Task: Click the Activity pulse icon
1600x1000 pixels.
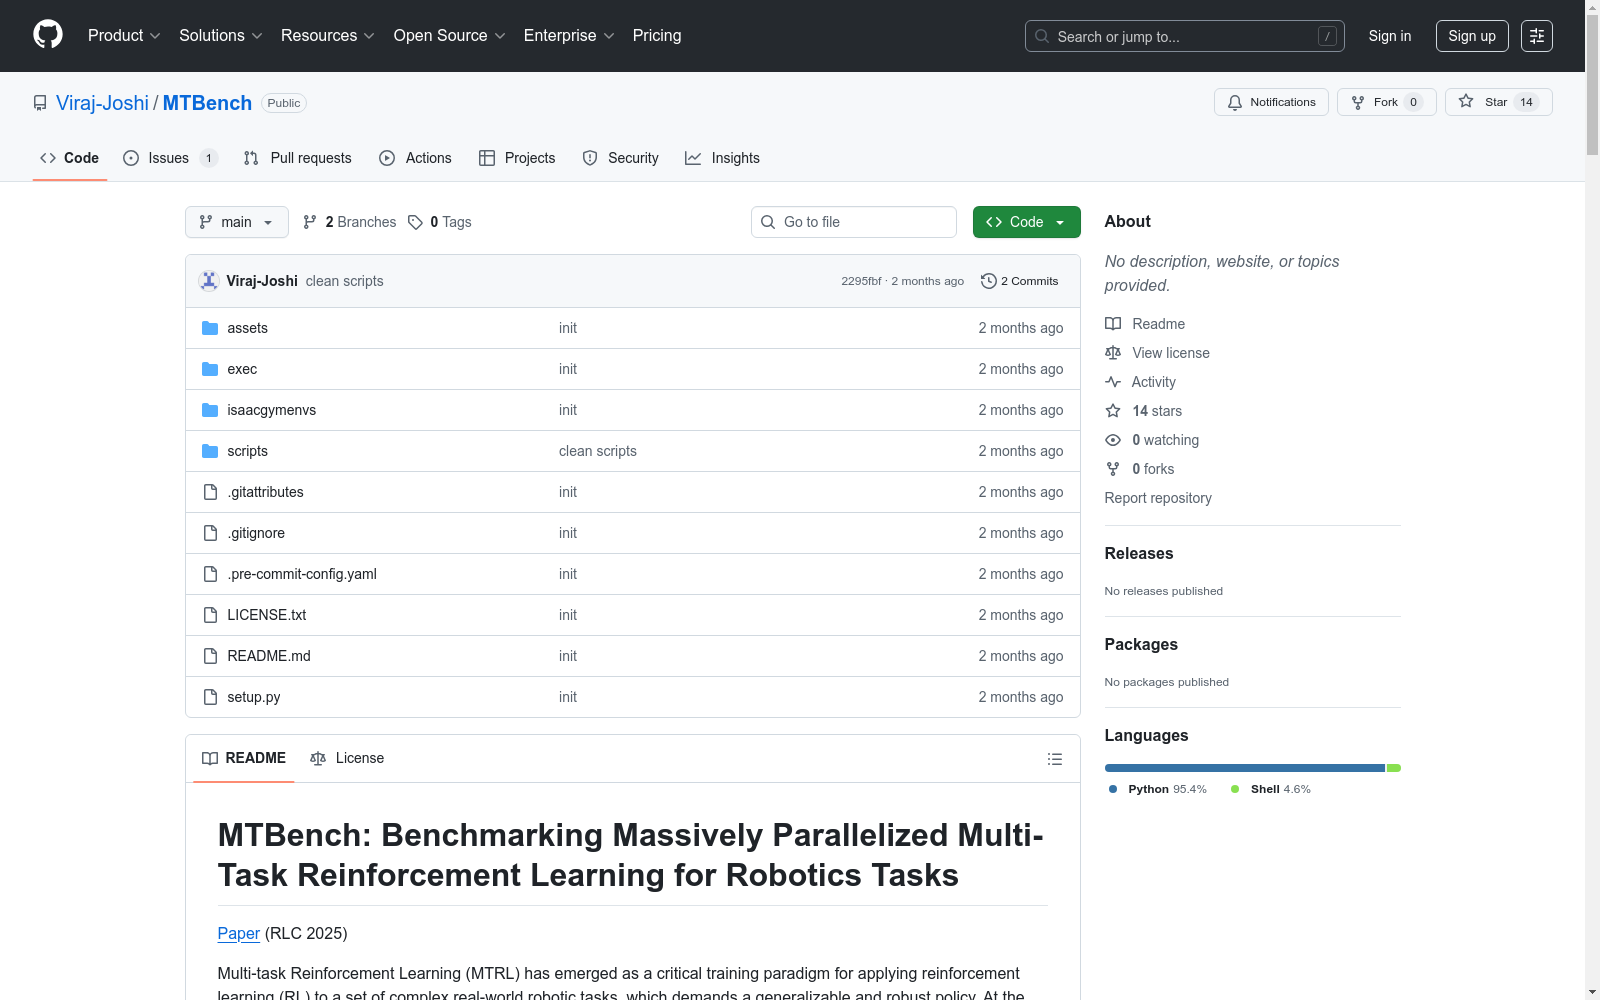Action: 1113,382
